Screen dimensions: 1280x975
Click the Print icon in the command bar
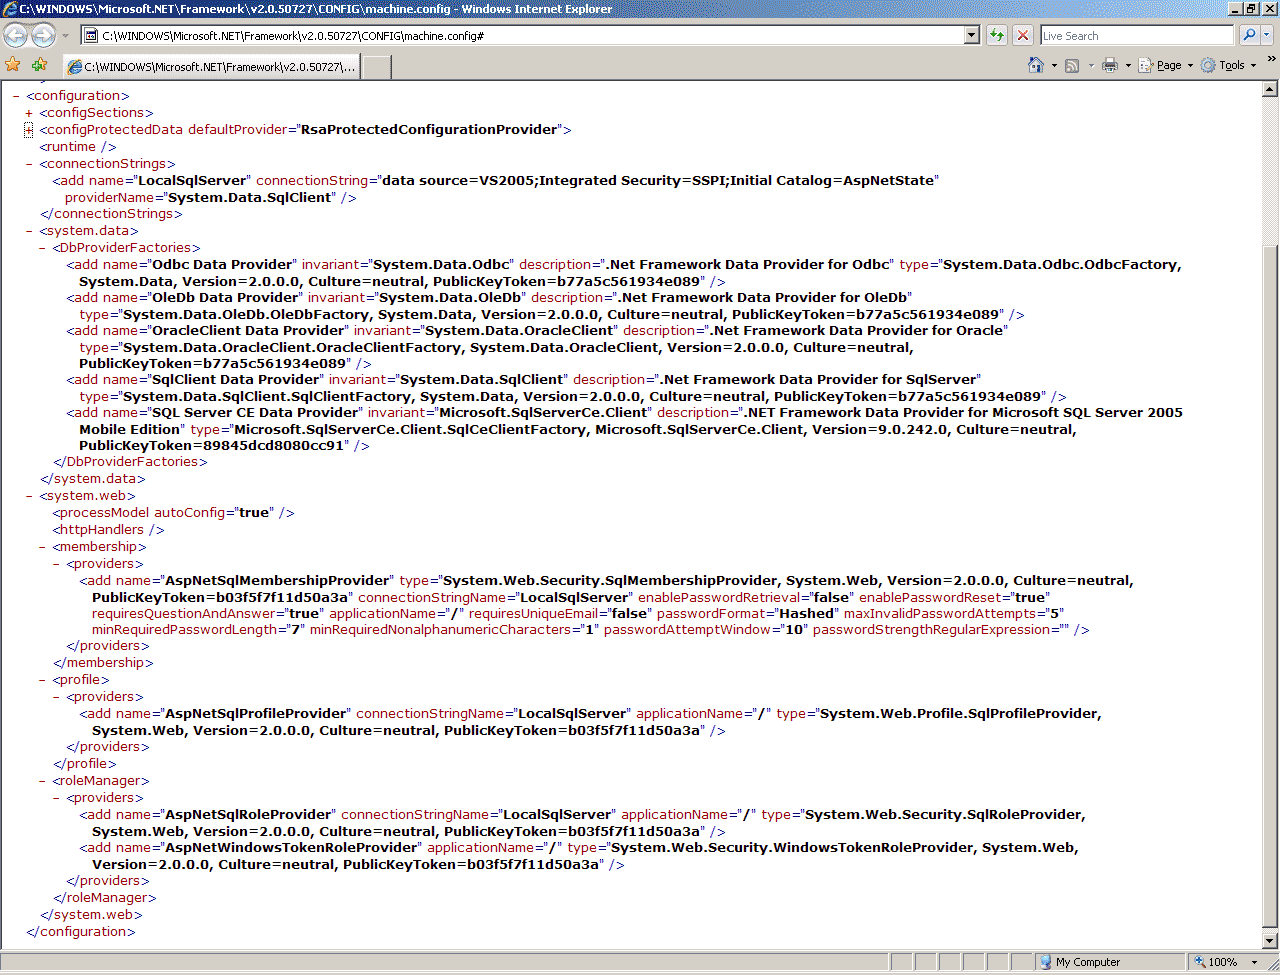(1110, 65)
